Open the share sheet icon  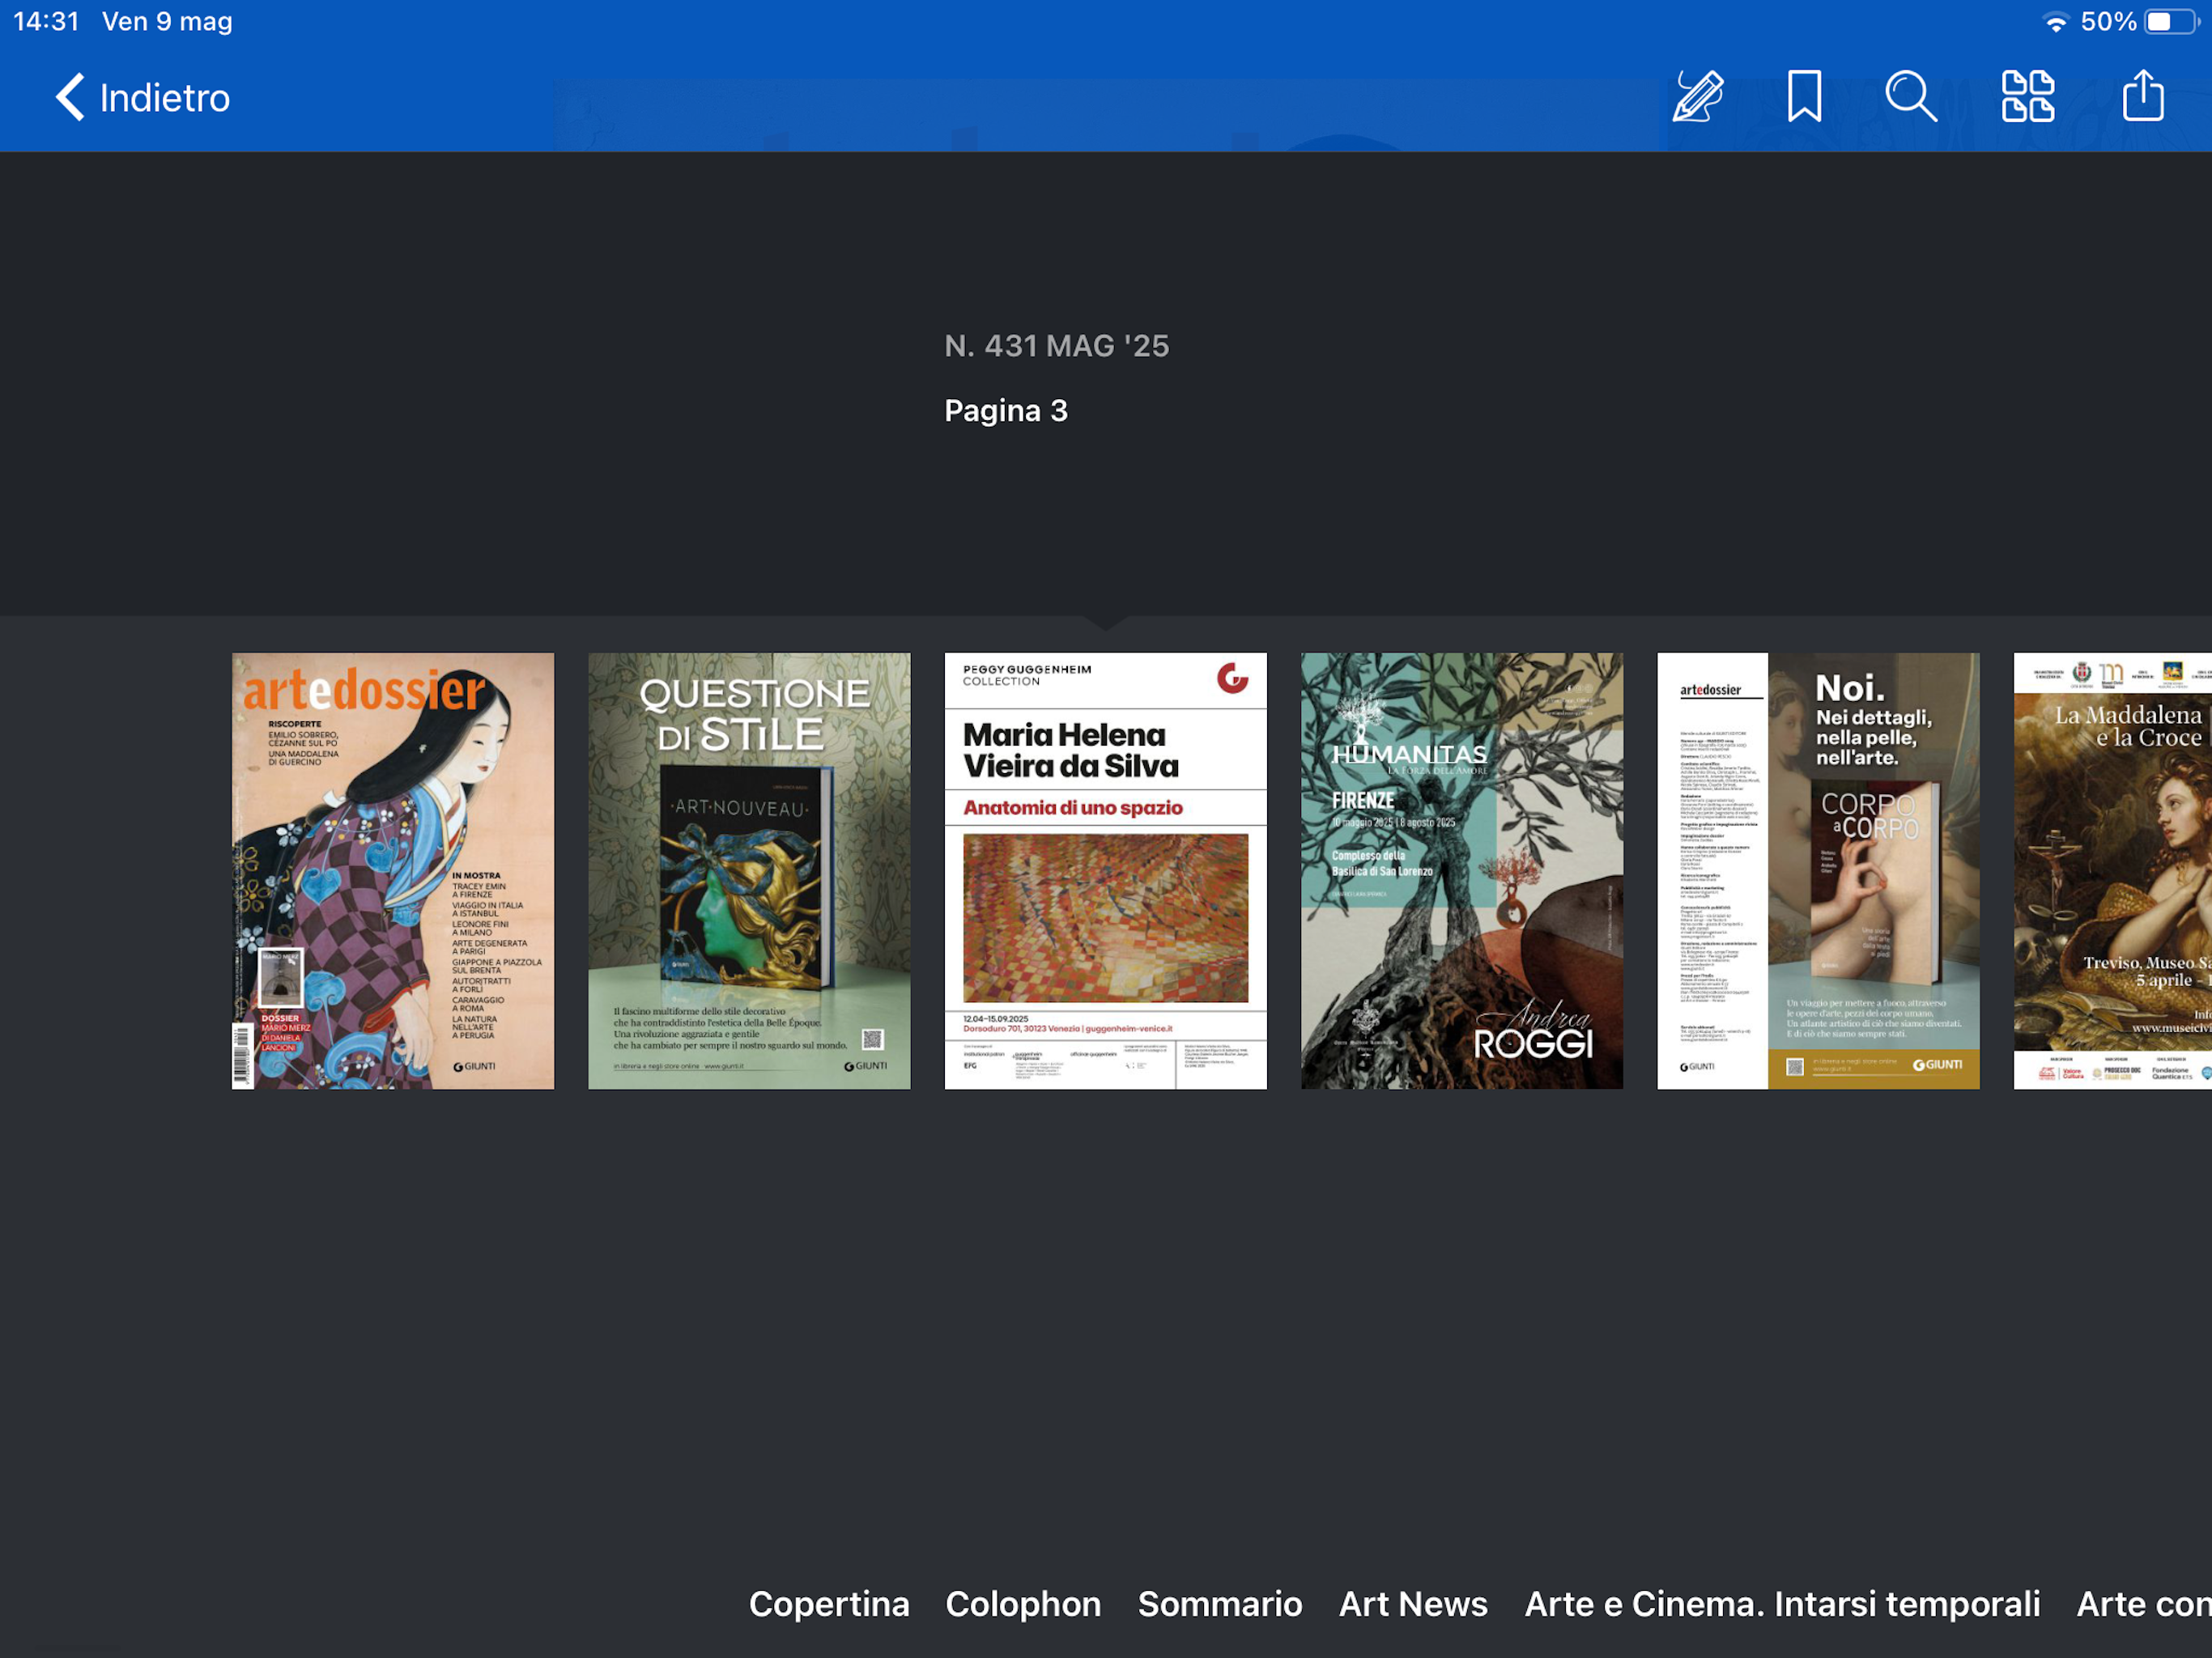tap(2142, 97)
